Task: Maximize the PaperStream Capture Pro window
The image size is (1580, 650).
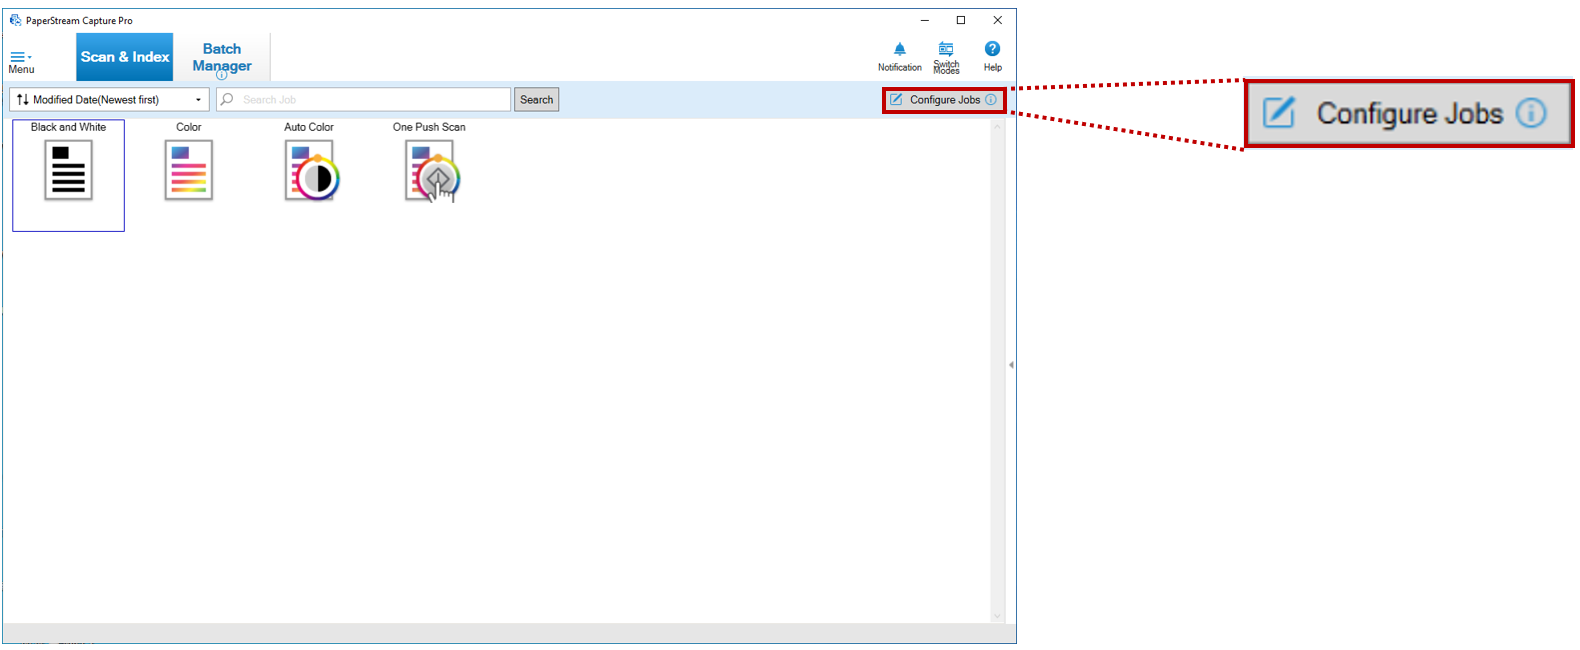Action: (x=961, y=20)
